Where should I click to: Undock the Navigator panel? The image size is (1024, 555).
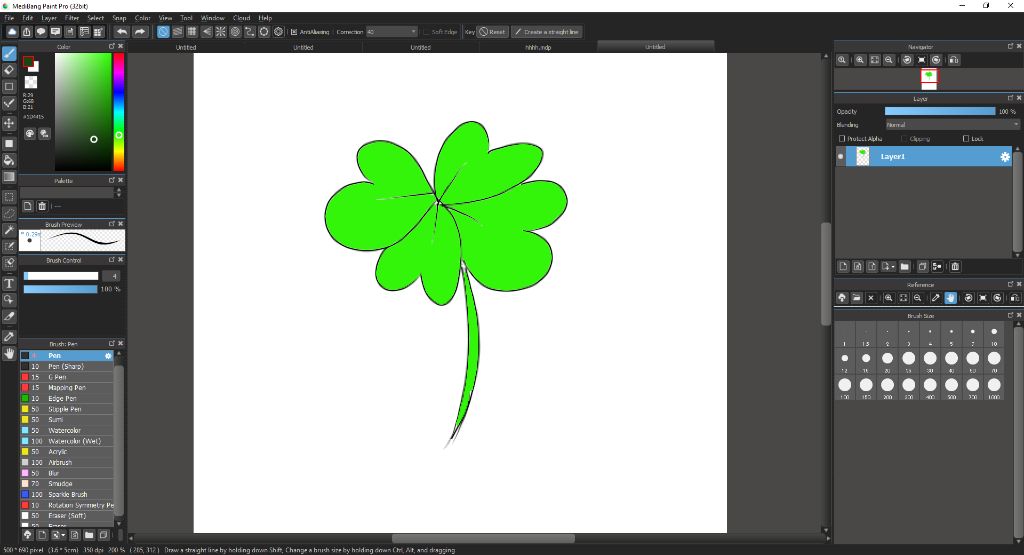[1010, 46]
